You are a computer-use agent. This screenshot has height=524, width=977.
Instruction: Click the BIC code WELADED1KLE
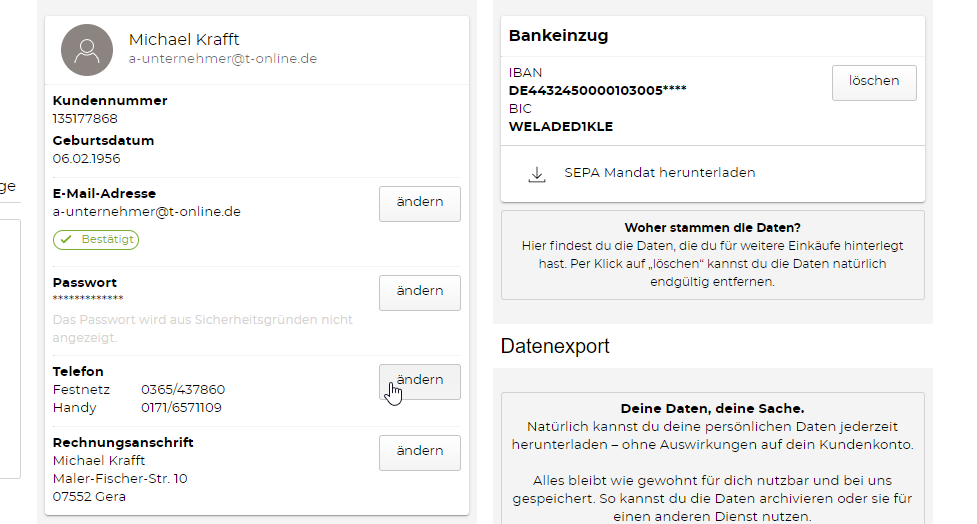560,127
